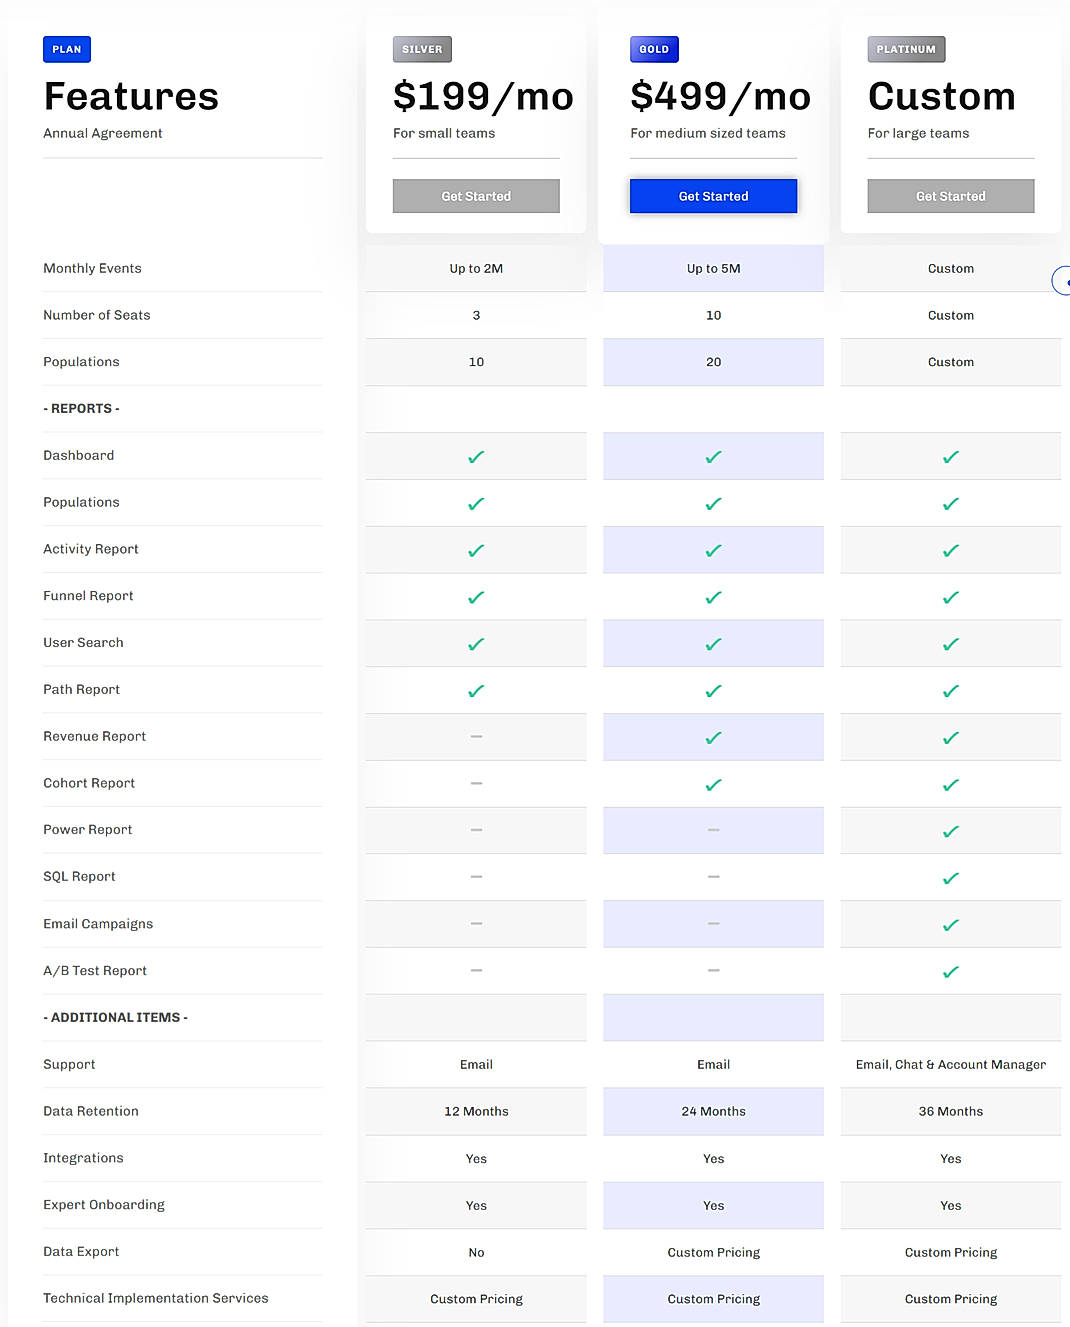Click the blue PLAN badge above Features
Image resolution: width=1070 pixels, height=1327 pixels.
[x=66, y=48]
